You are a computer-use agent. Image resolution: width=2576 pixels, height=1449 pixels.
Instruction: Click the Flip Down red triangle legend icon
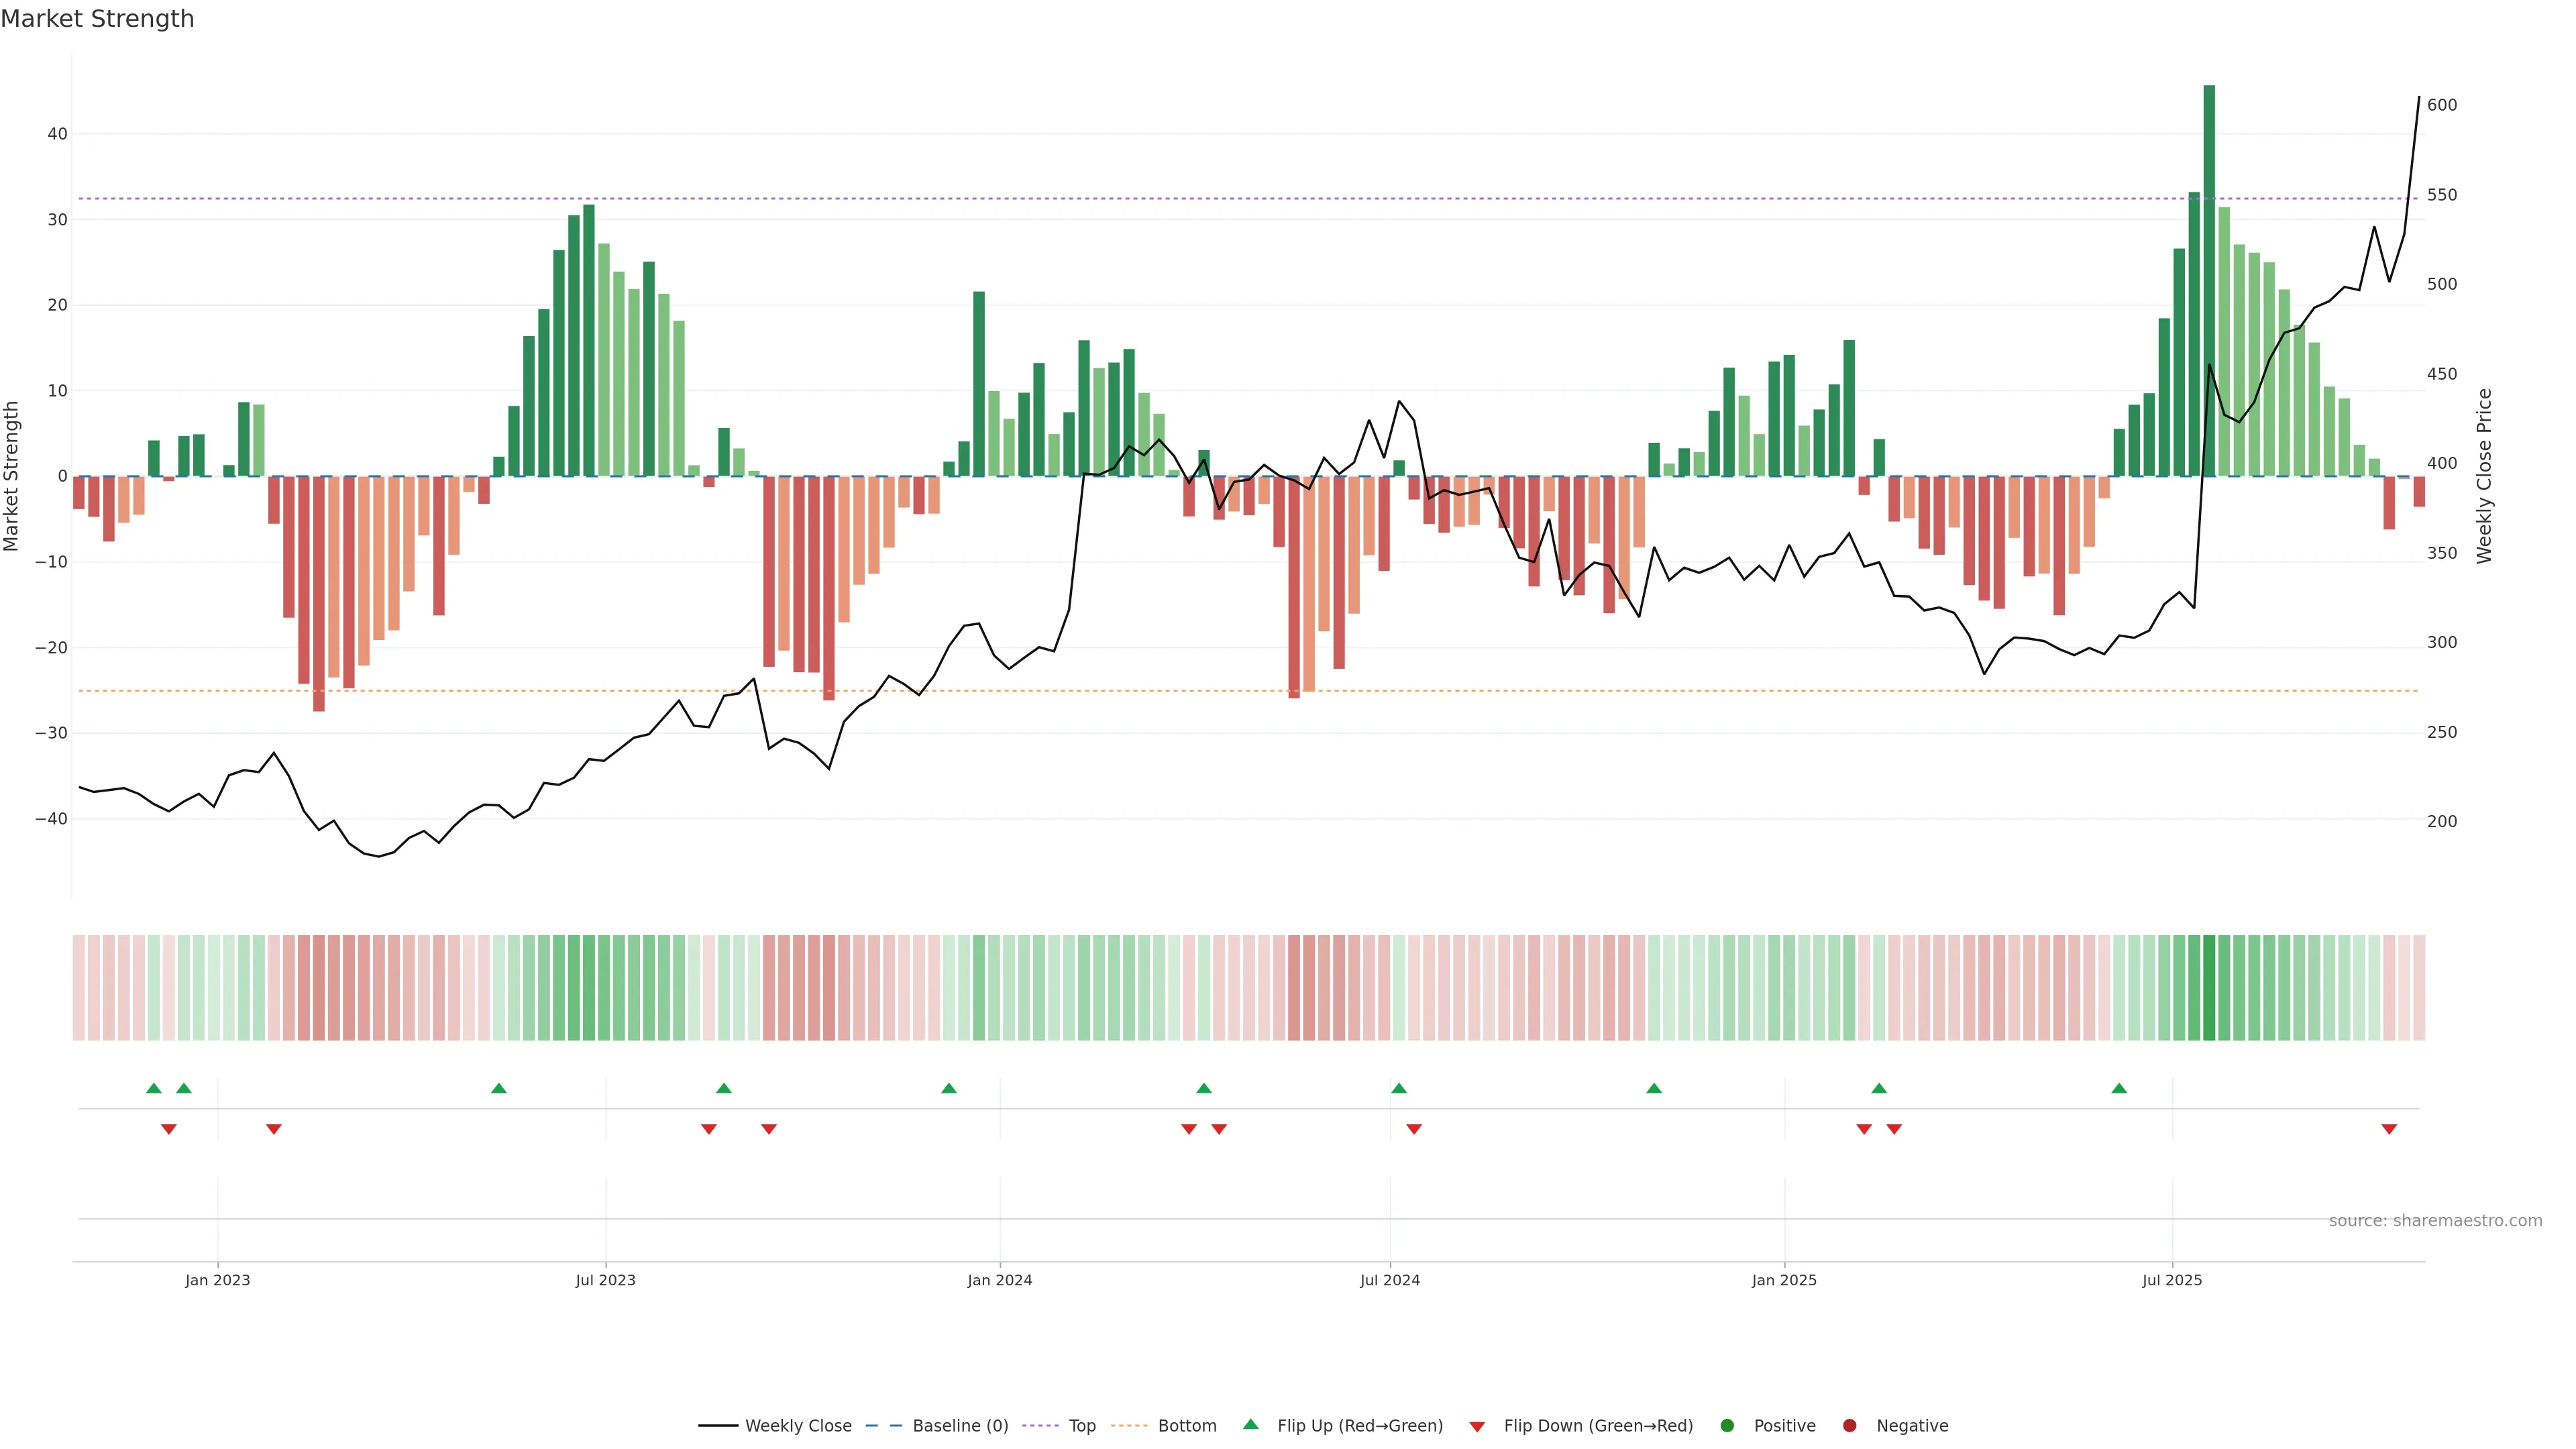coord(1477,1427)
